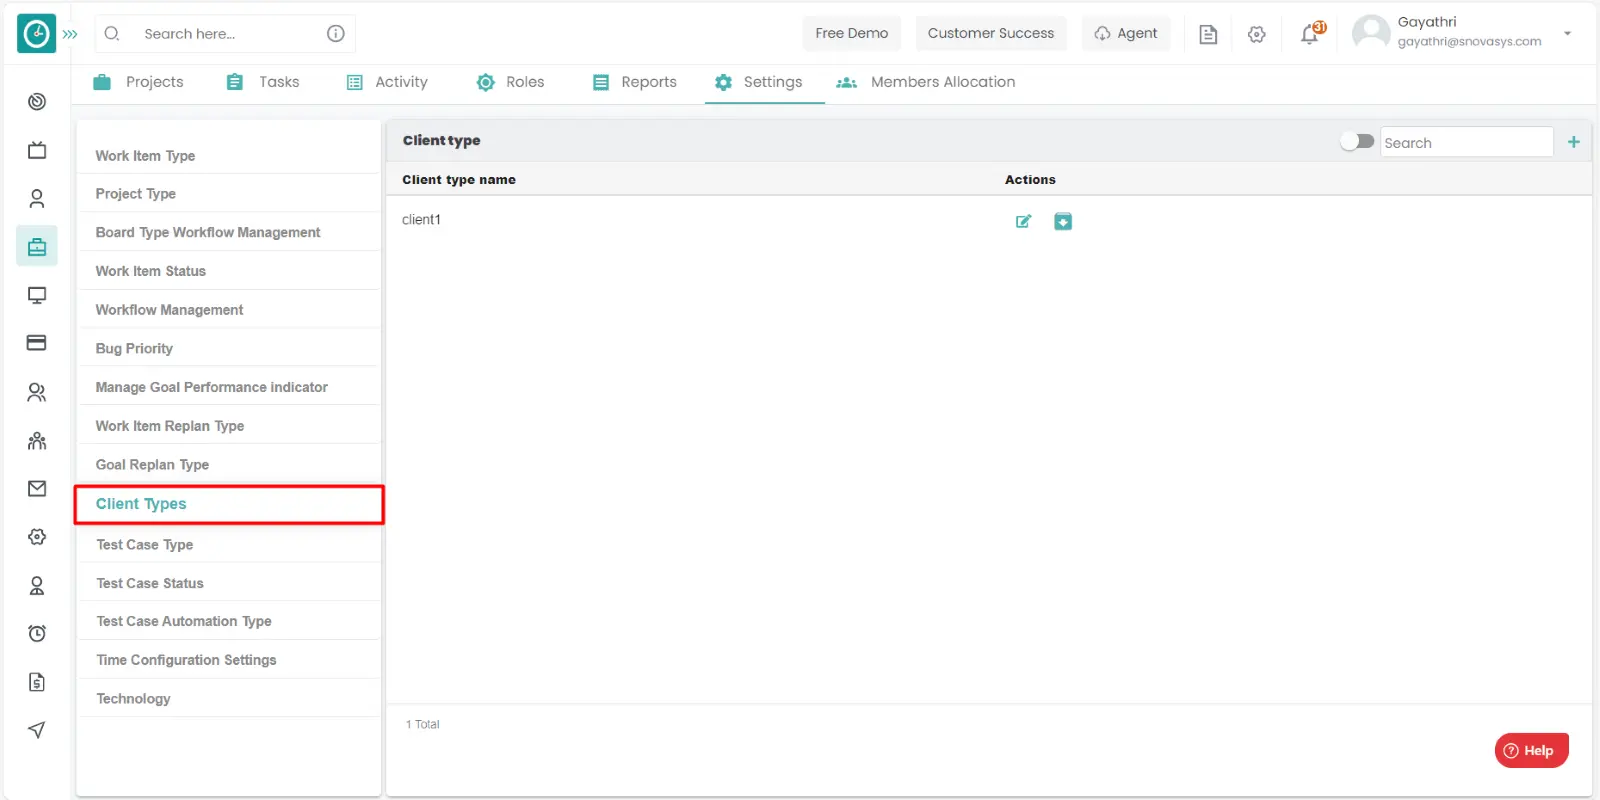Open the user badge sidebar icon
This screenshot has height=800, width=1600.
[37, 585]
